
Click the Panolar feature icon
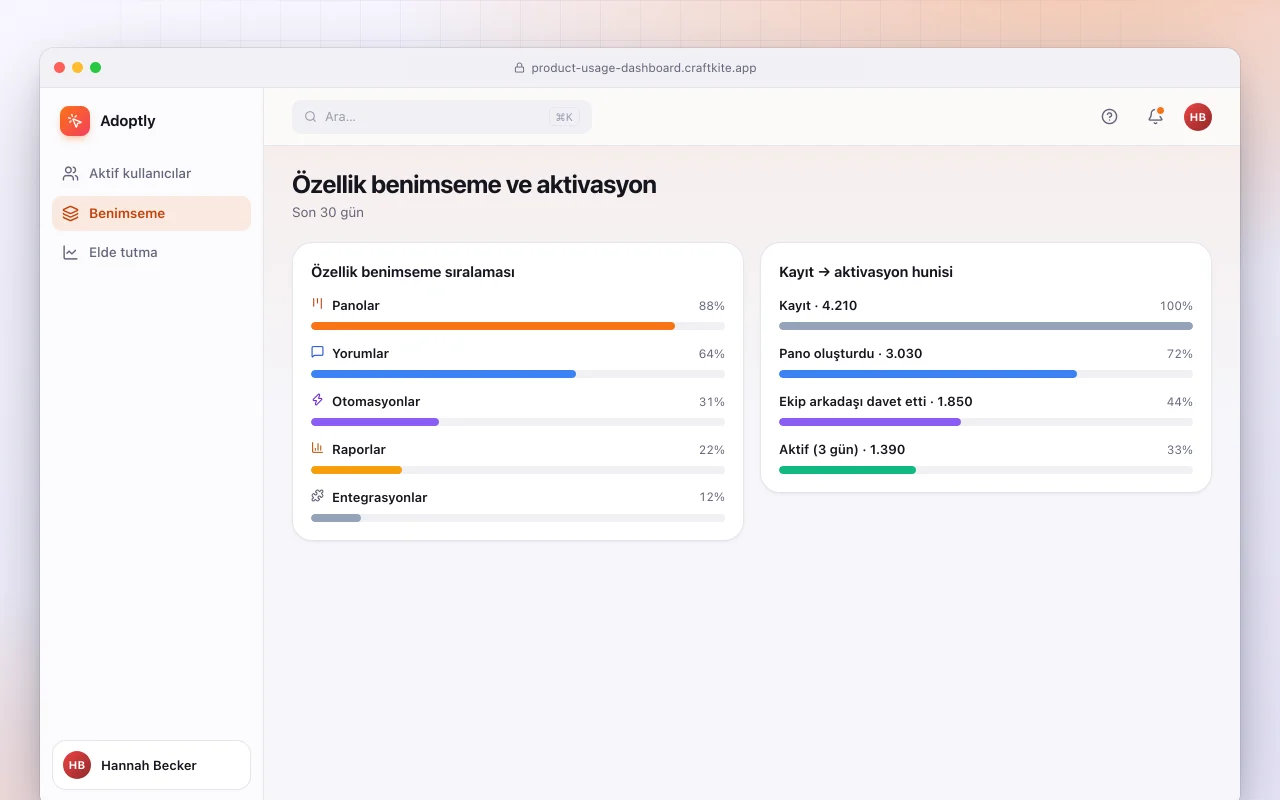point(317,304)
